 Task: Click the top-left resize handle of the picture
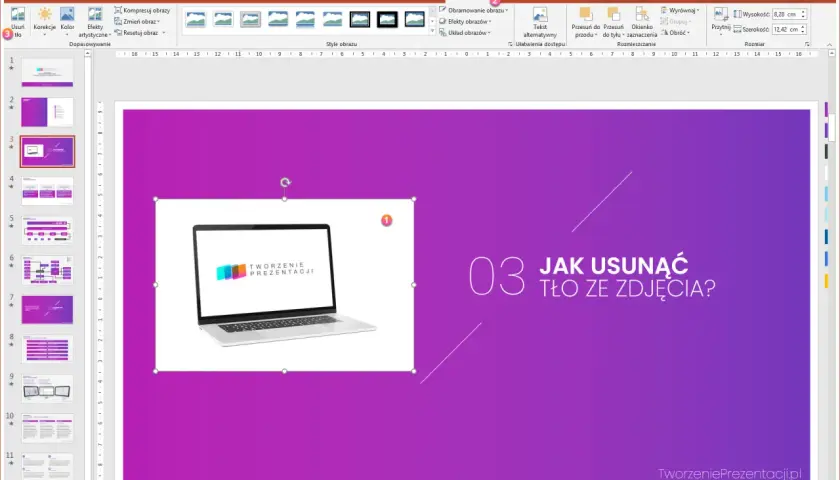155,199
